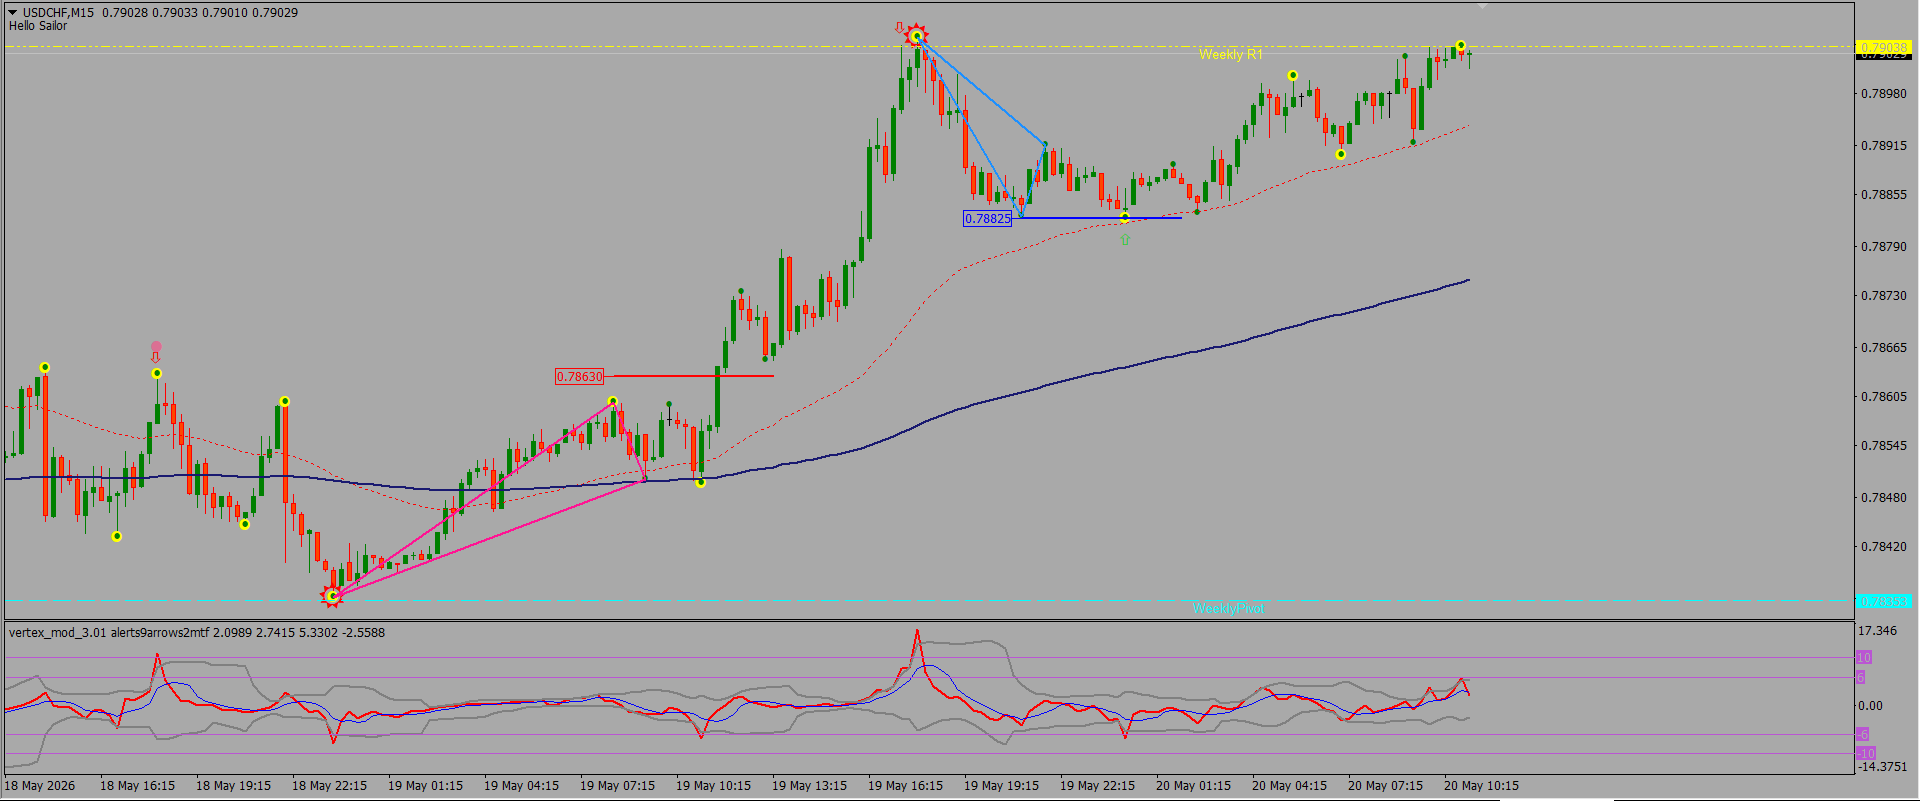Select the red 0.78630 price label
The height and width of the screenshot is (801, 1920).
click(580, 377)
